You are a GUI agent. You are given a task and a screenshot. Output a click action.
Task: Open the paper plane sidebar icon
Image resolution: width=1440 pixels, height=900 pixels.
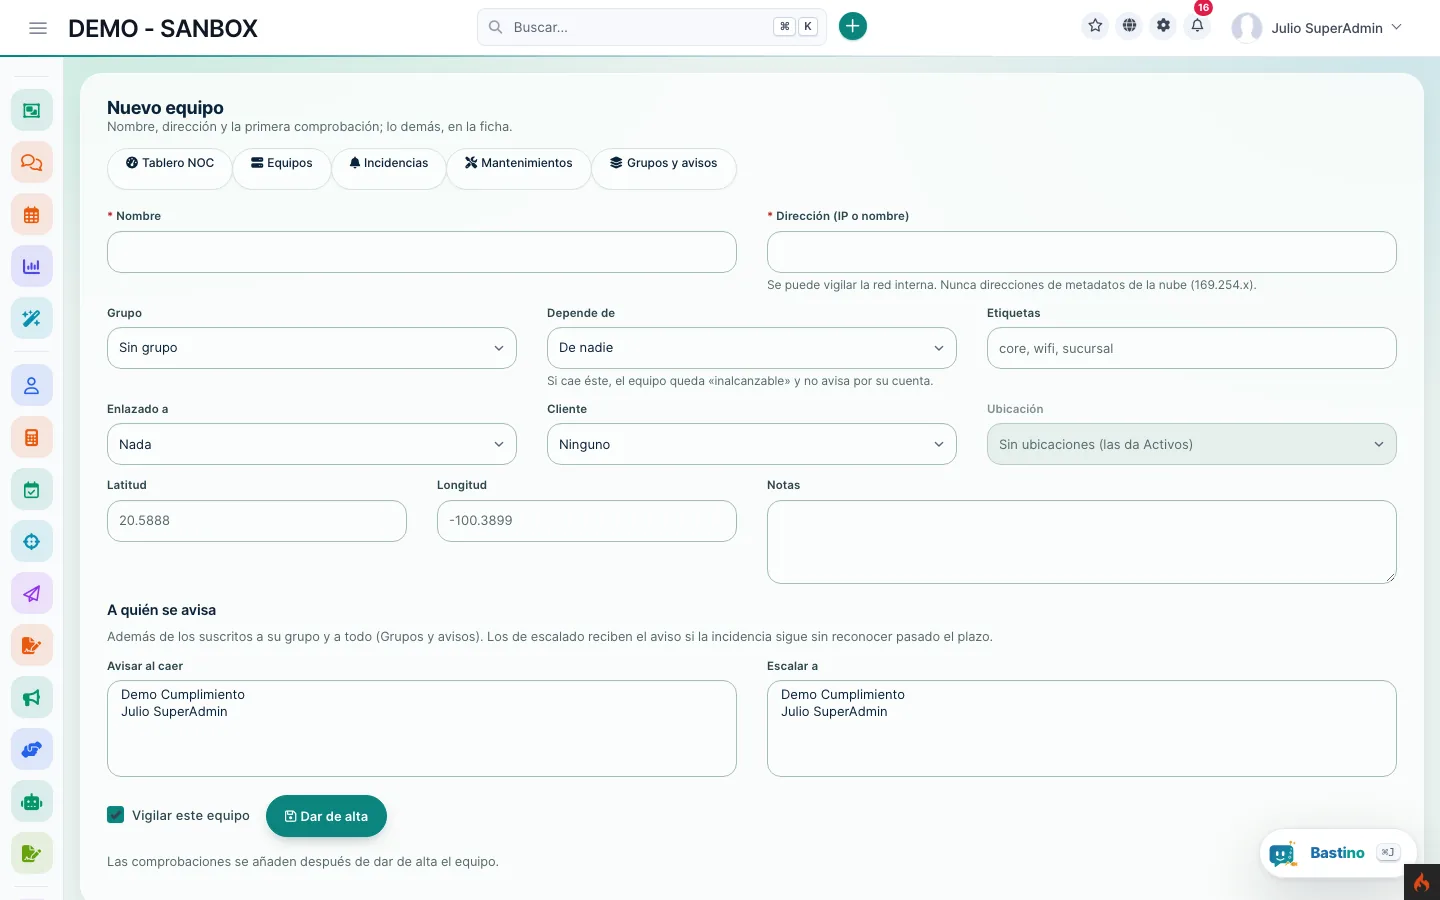coord(32,593)
